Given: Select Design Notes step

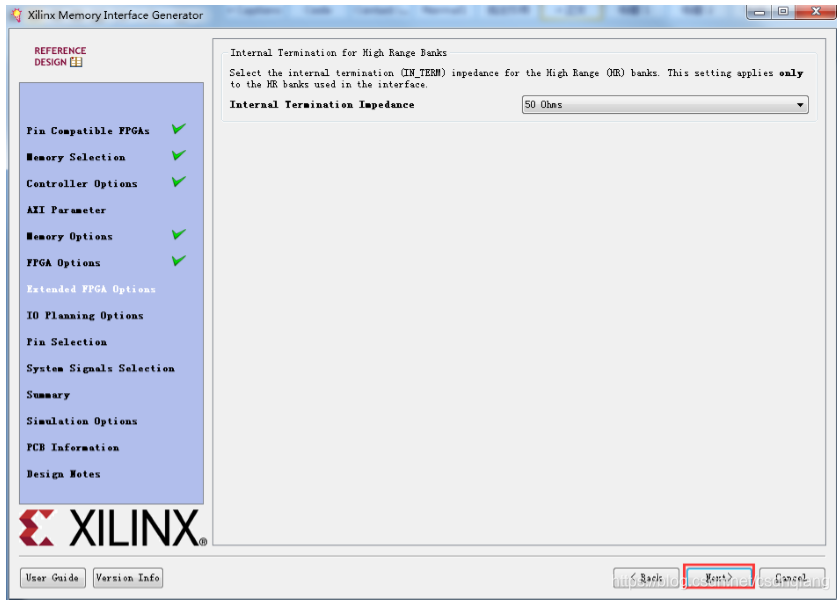Looking at the screenshot, I should [x=64, y=474].
